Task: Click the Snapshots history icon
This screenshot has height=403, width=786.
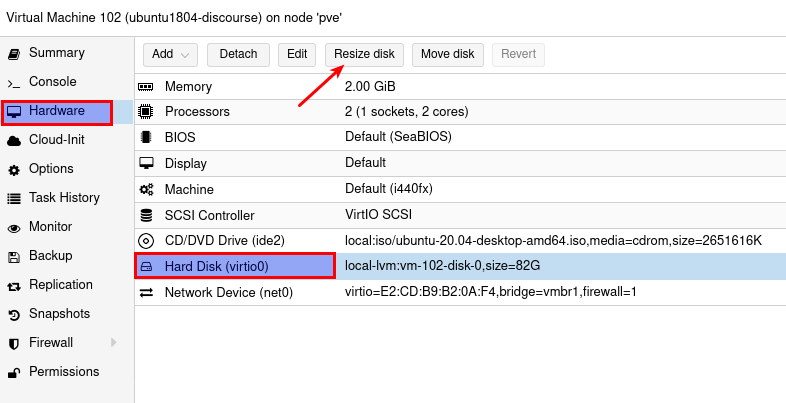Action: (14, 314)
